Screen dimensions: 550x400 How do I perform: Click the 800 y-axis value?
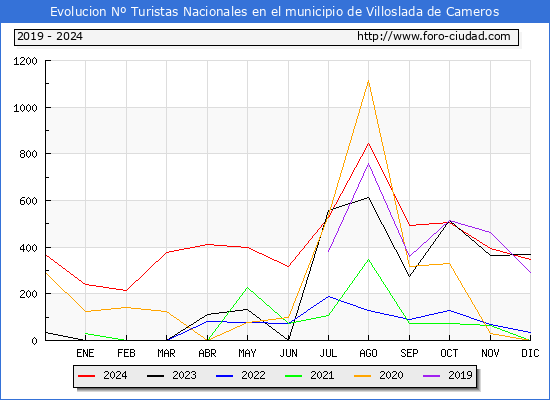tap(28, 154)
